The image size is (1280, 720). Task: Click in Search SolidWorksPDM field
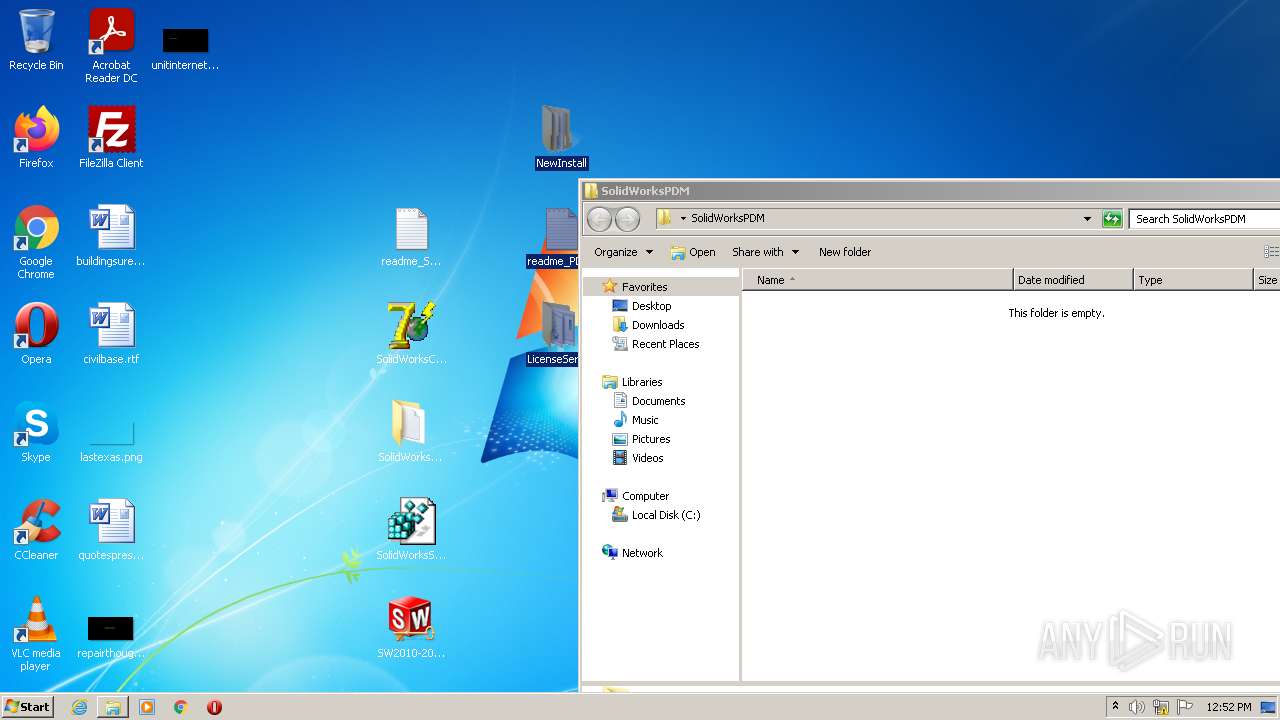click(x=1205, y=219)
